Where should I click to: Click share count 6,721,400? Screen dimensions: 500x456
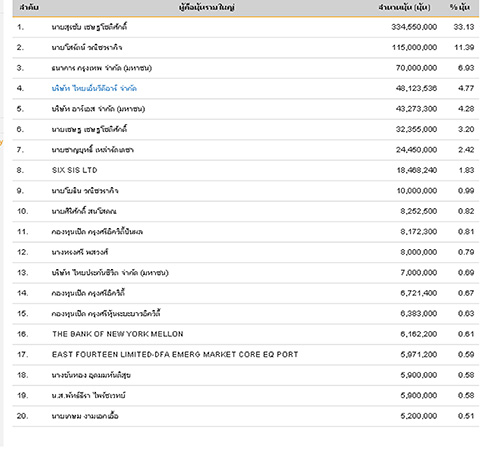(419, 293)
